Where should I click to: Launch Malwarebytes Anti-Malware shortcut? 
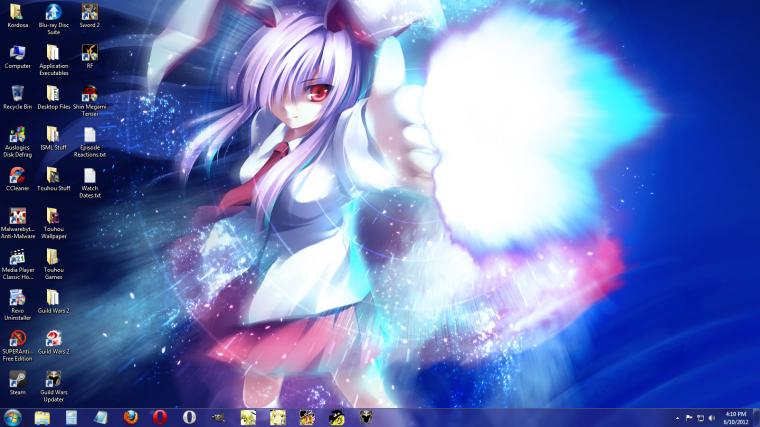point(17,223)
